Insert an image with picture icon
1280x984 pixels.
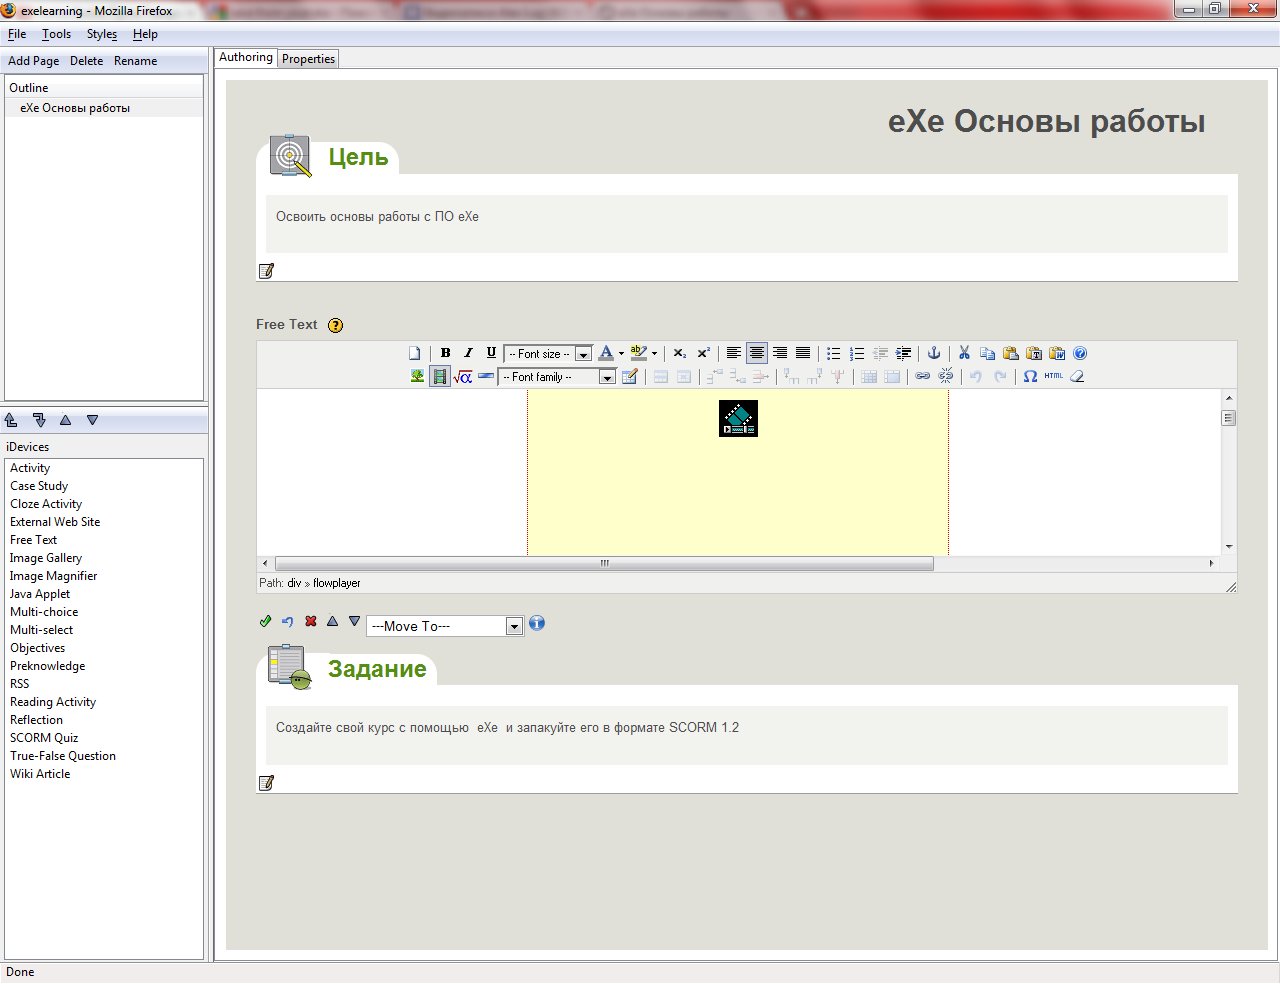(x=417, y=376)
